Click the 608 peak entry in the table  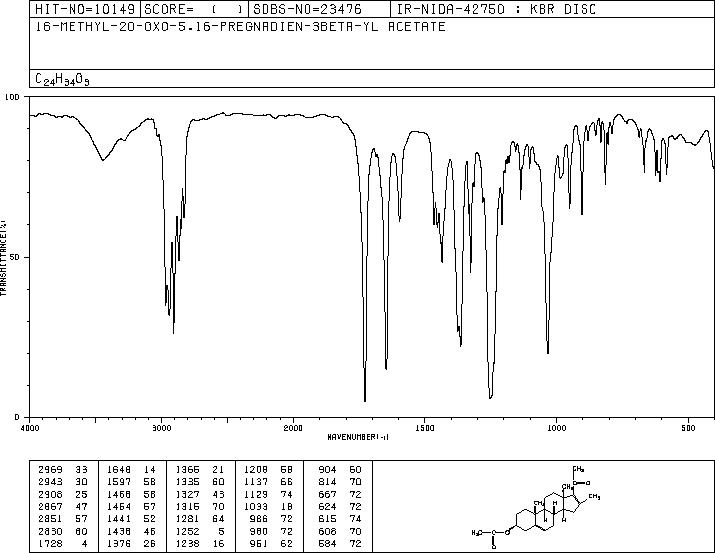(340, 531)
